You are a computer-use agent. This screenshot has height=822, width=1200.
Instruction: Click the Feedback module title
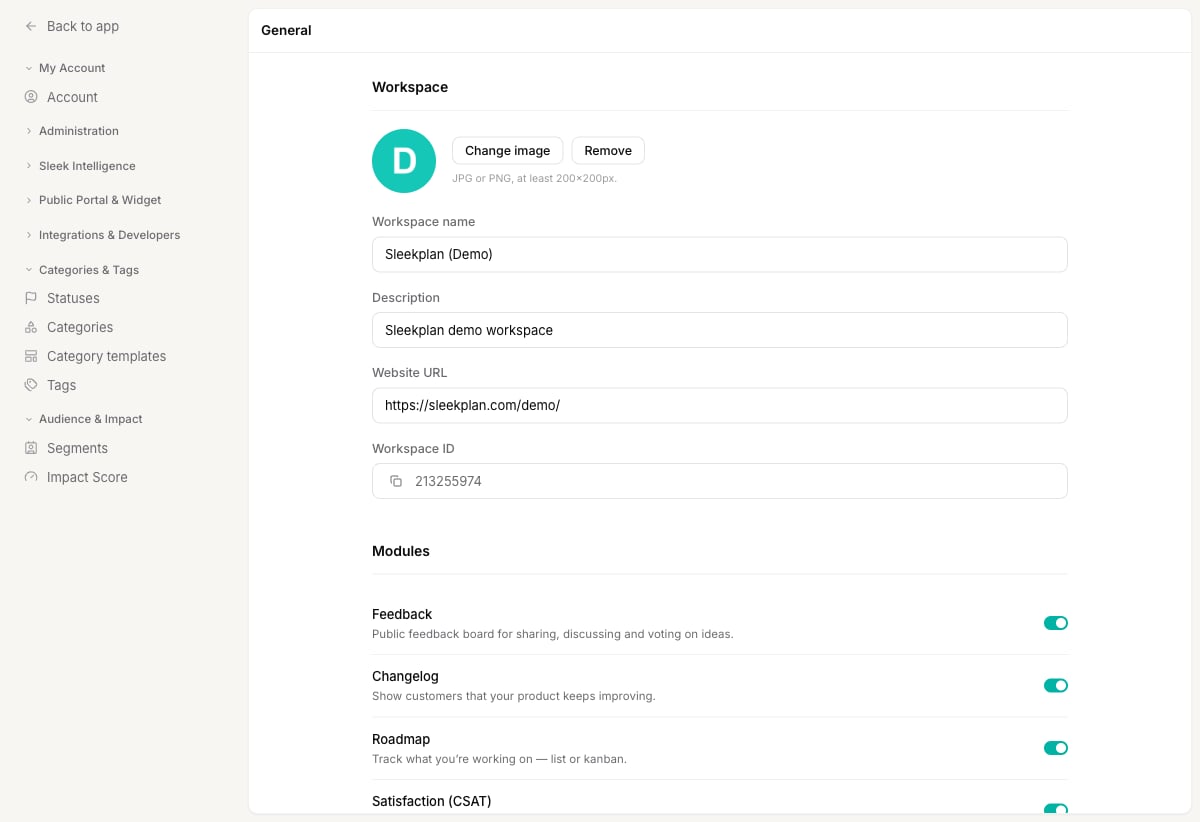point(402,614)
